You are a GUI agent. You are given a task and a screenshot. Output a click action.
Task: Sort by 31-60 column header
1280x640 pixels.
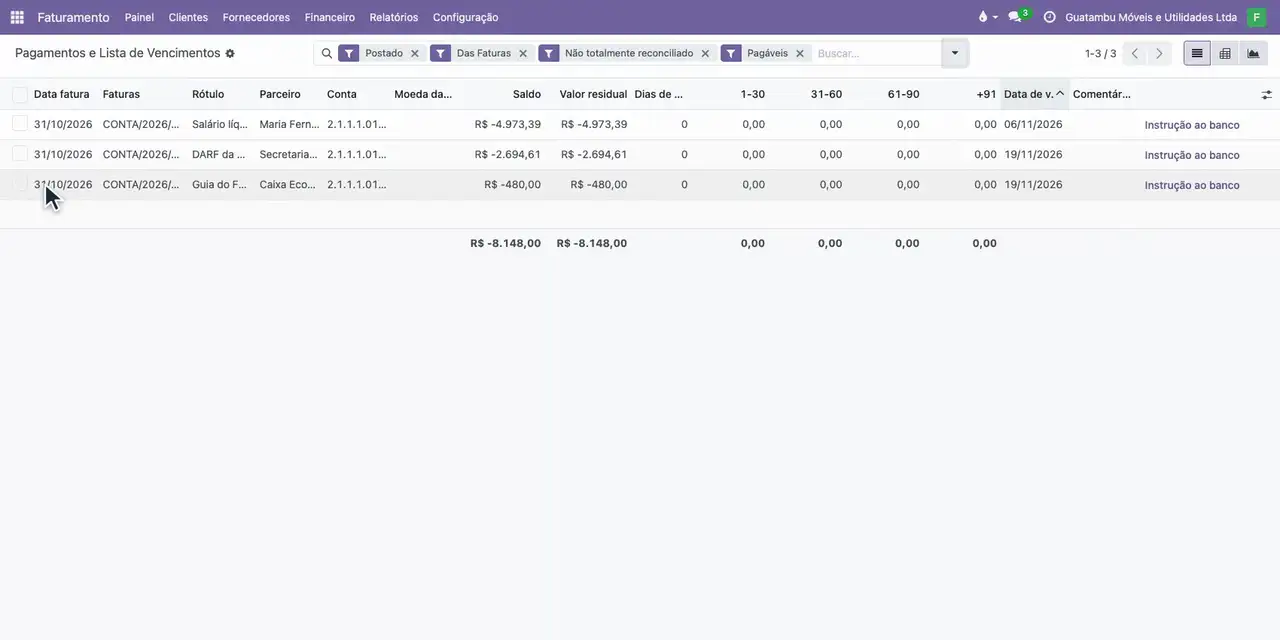pyautogui.click(x=826, y=94)
